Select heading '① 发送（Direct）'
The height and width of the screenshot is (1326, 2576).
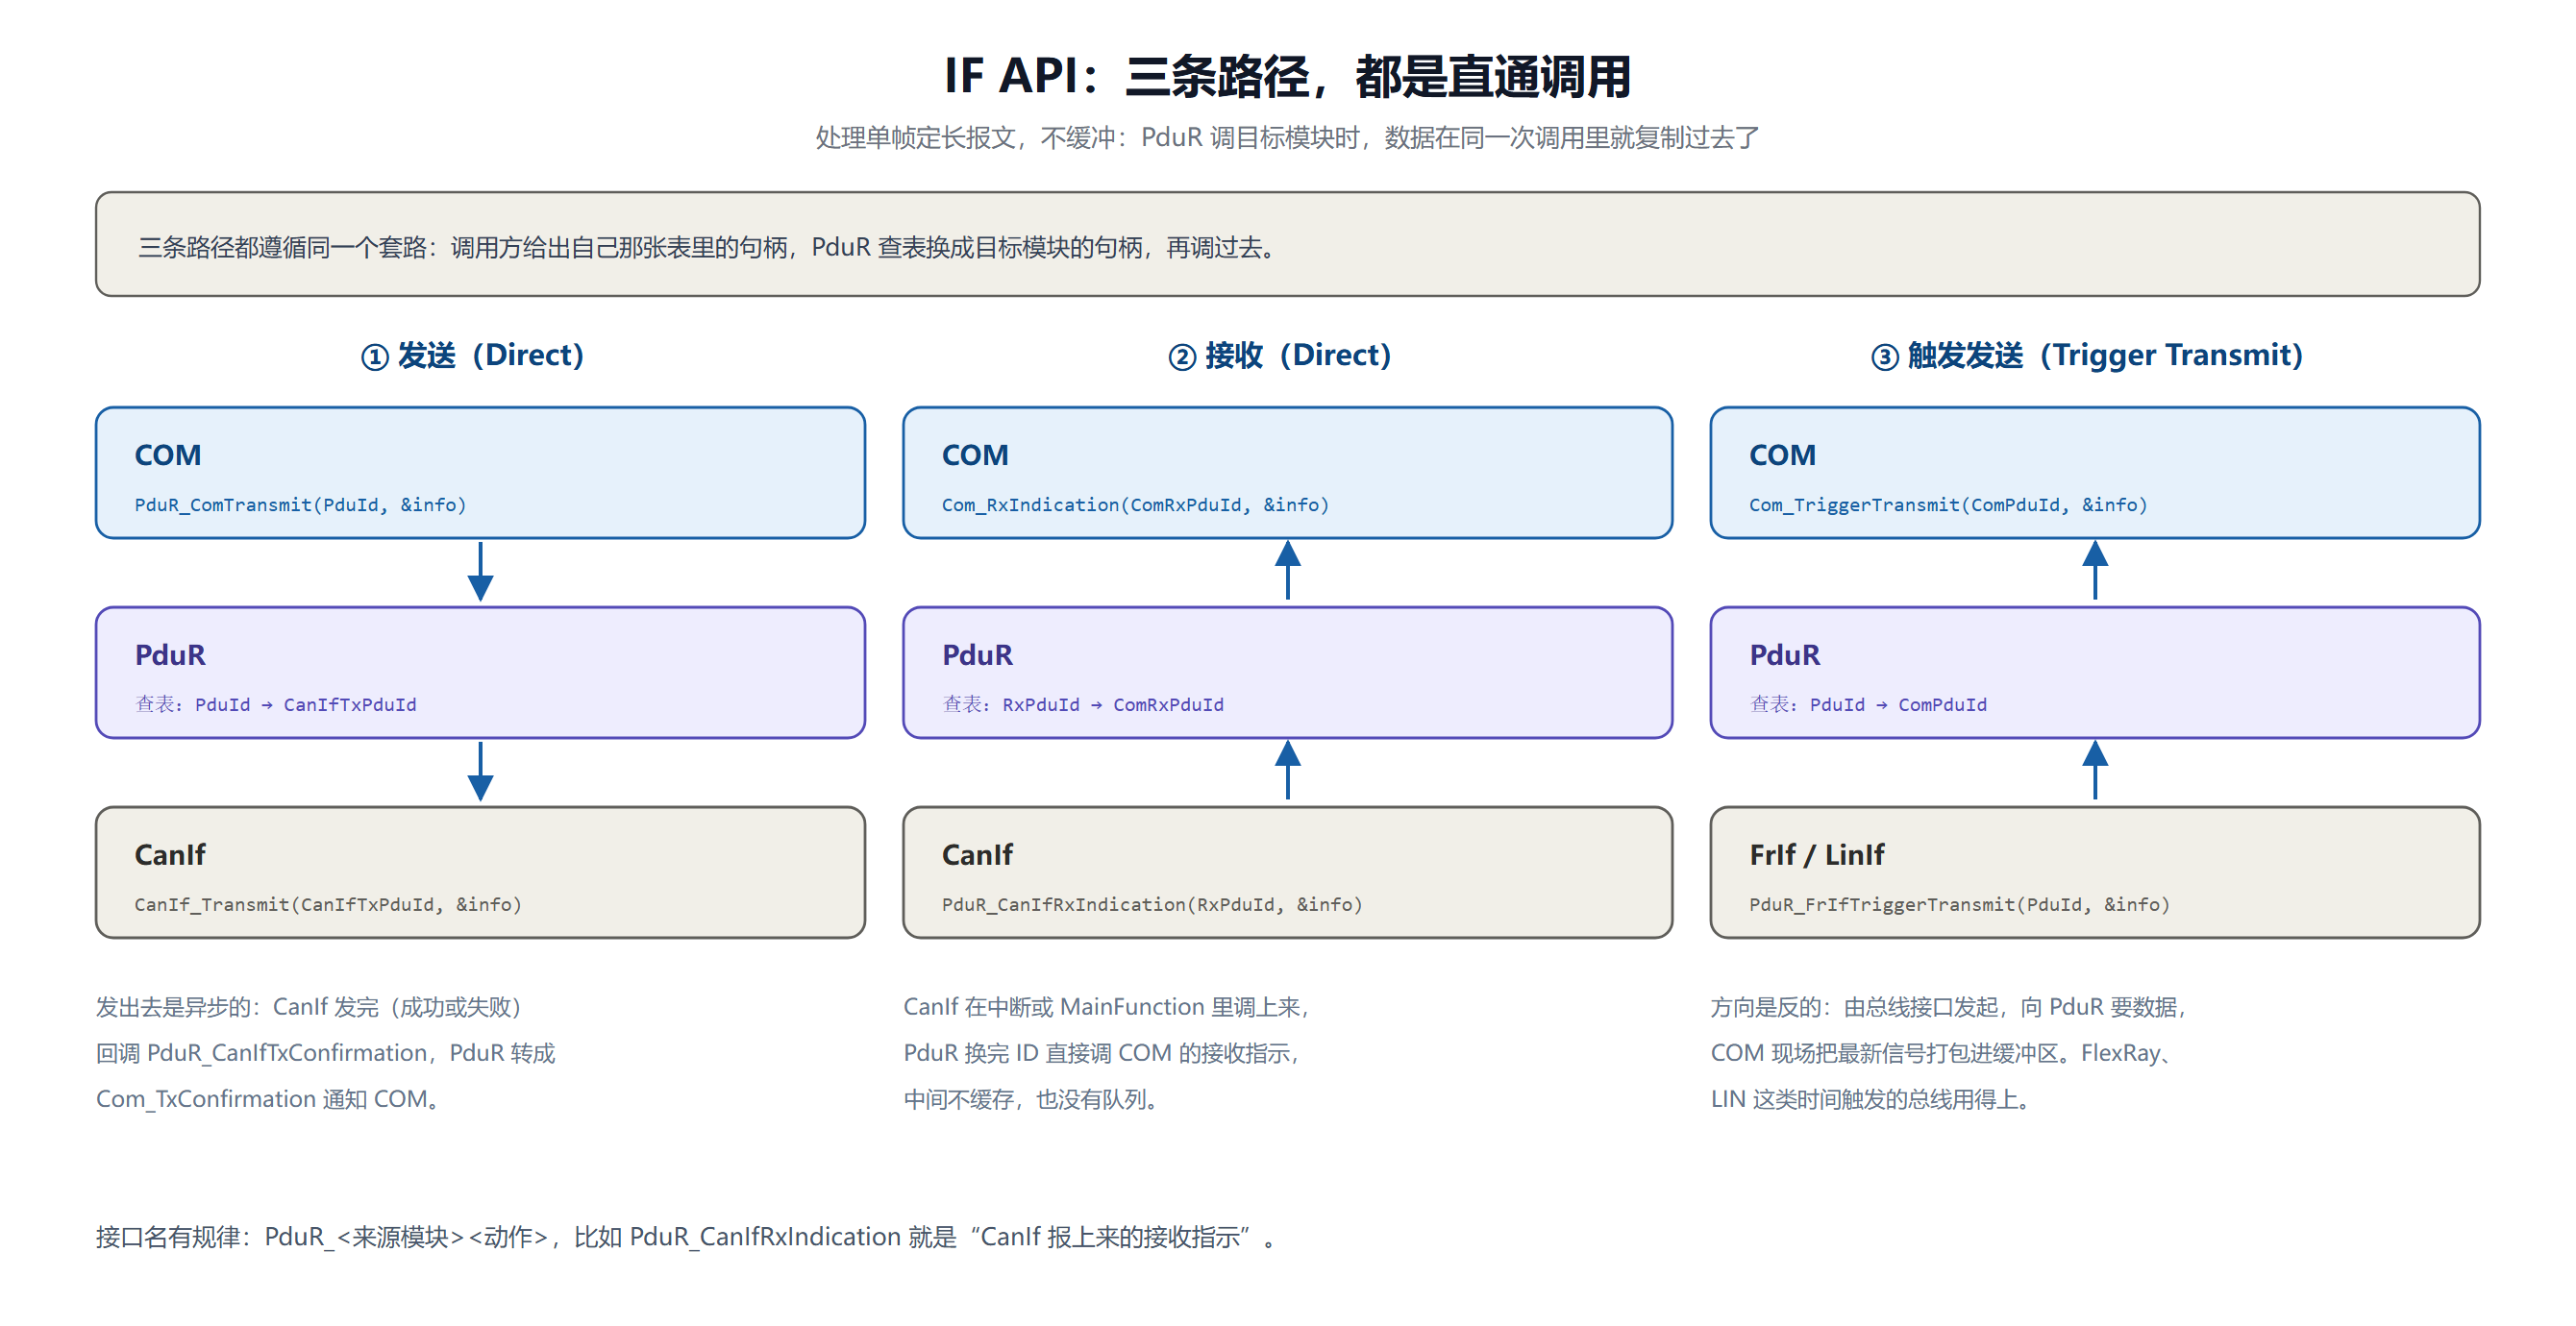click(472, 355)
